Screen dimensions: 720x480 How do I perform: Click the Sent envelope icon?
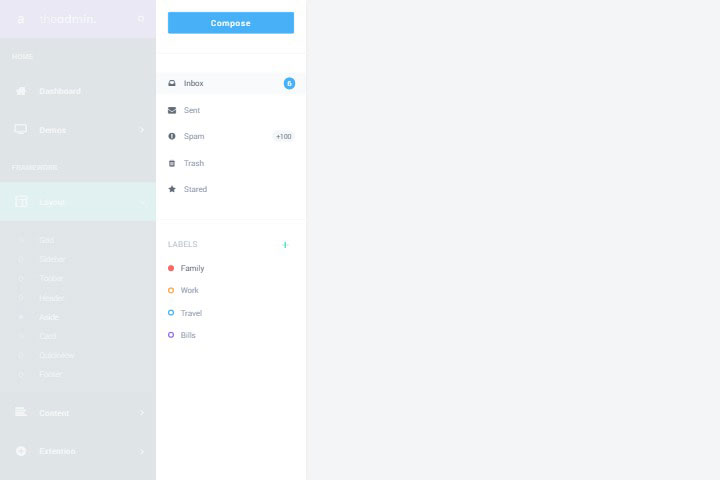tap(172, 110)
